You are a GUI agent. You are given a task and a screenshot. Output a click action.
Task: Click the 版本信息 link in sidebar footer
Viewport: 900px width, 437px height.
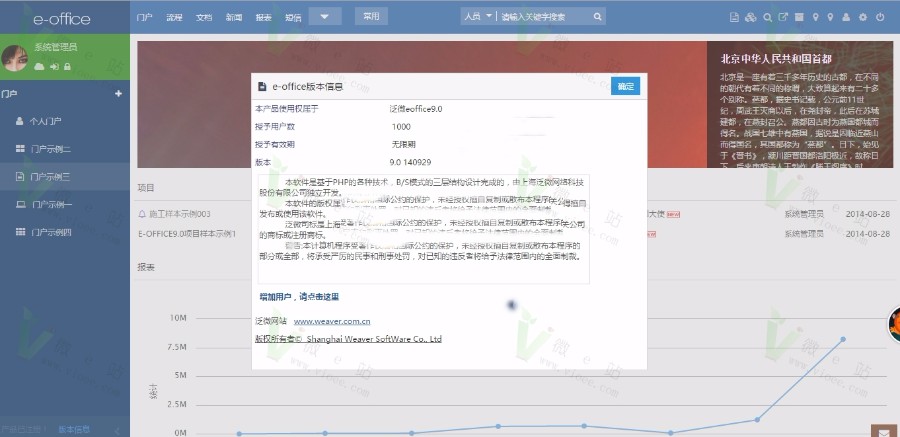[x=74, y=430]
